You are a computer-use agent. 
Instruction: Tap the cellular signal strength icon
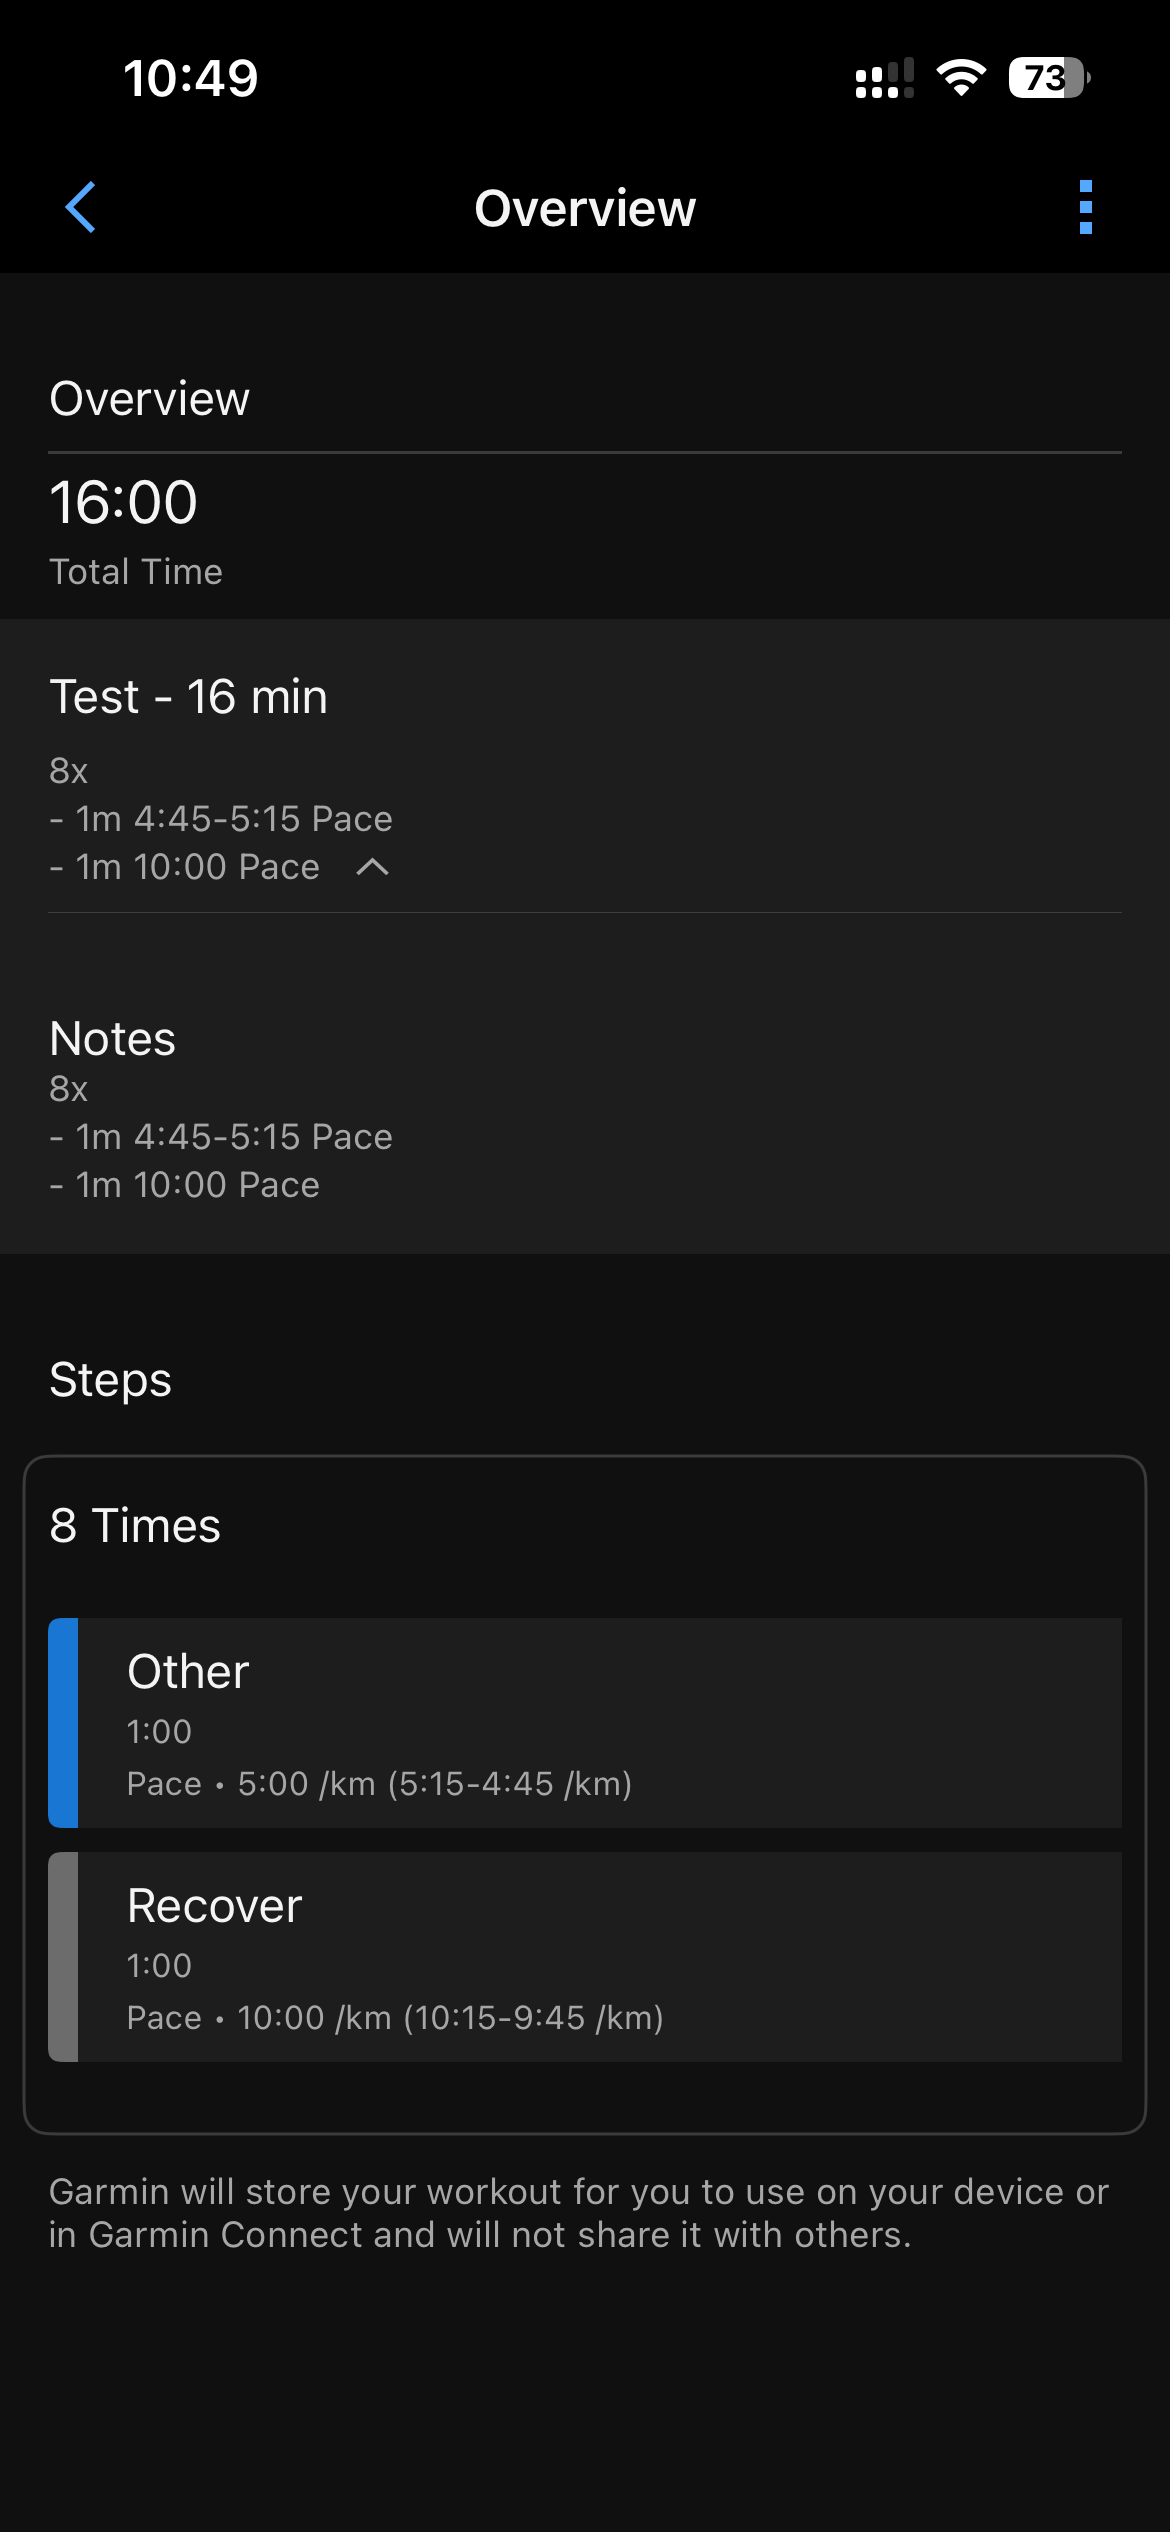pyautogui.click(x=884, y=78)
